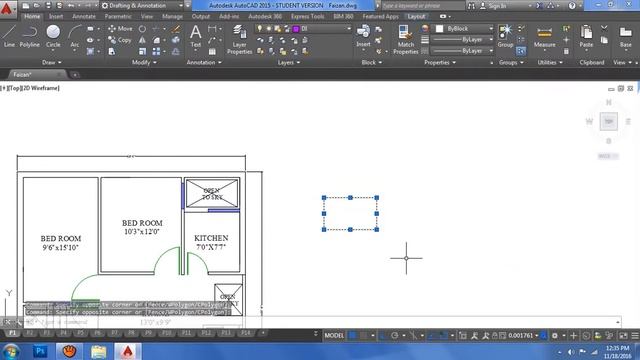The width and height of the screenshot is (640, 360).
Task: Click the Hatch tool icon
Action: tap(90, 51)
